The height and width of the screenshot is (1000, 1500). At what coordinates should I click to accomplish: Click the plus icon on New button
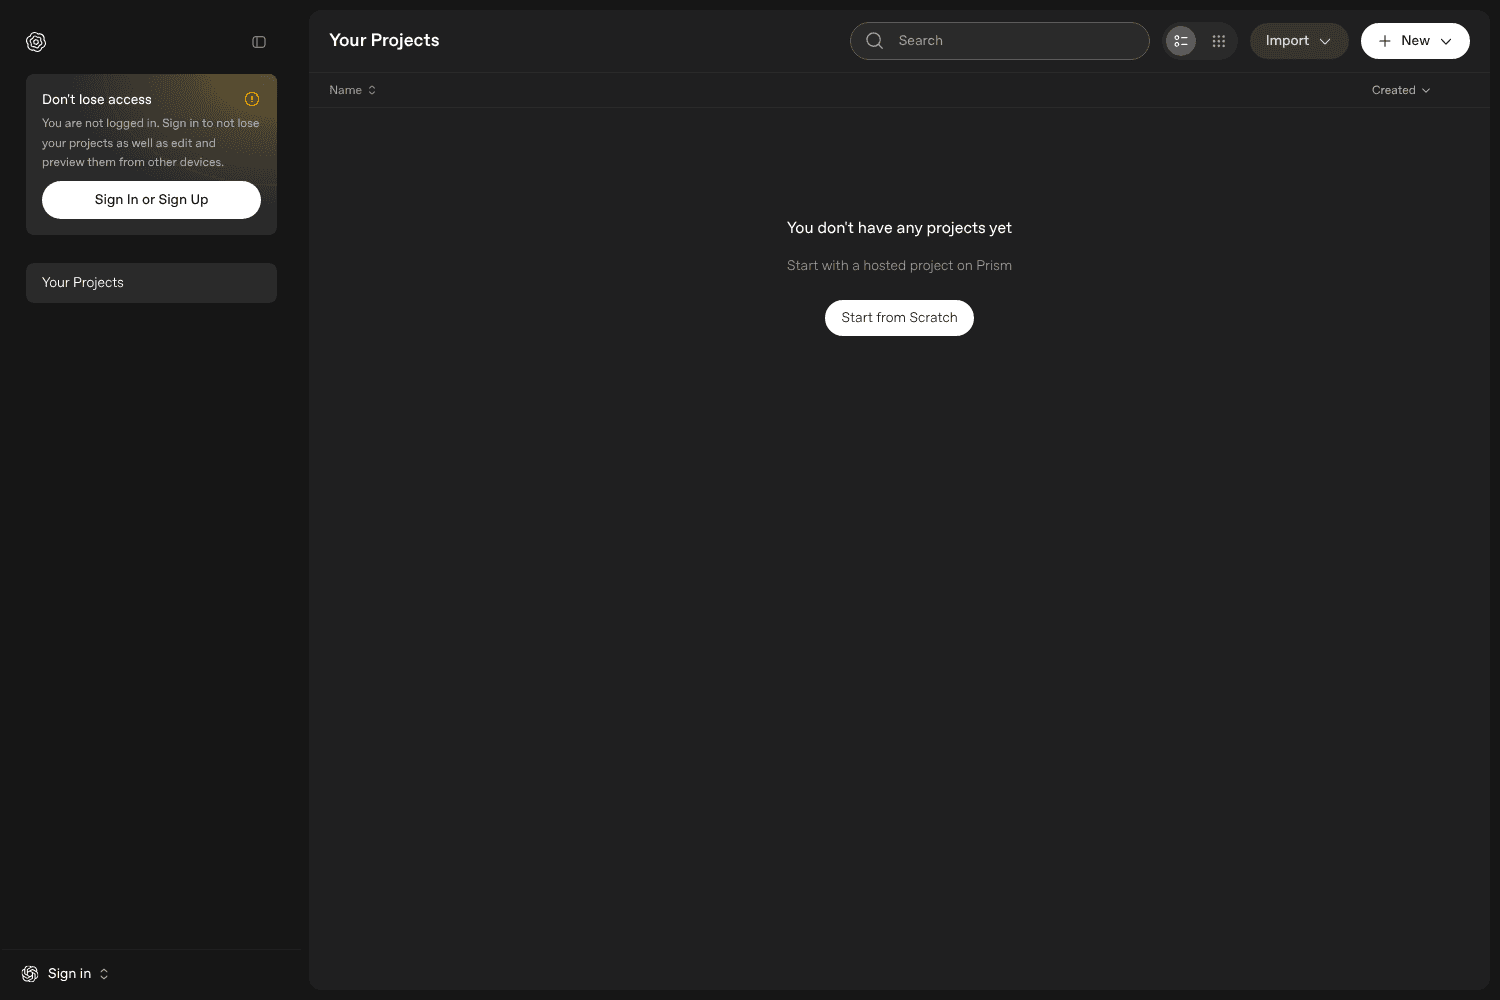1385,41
